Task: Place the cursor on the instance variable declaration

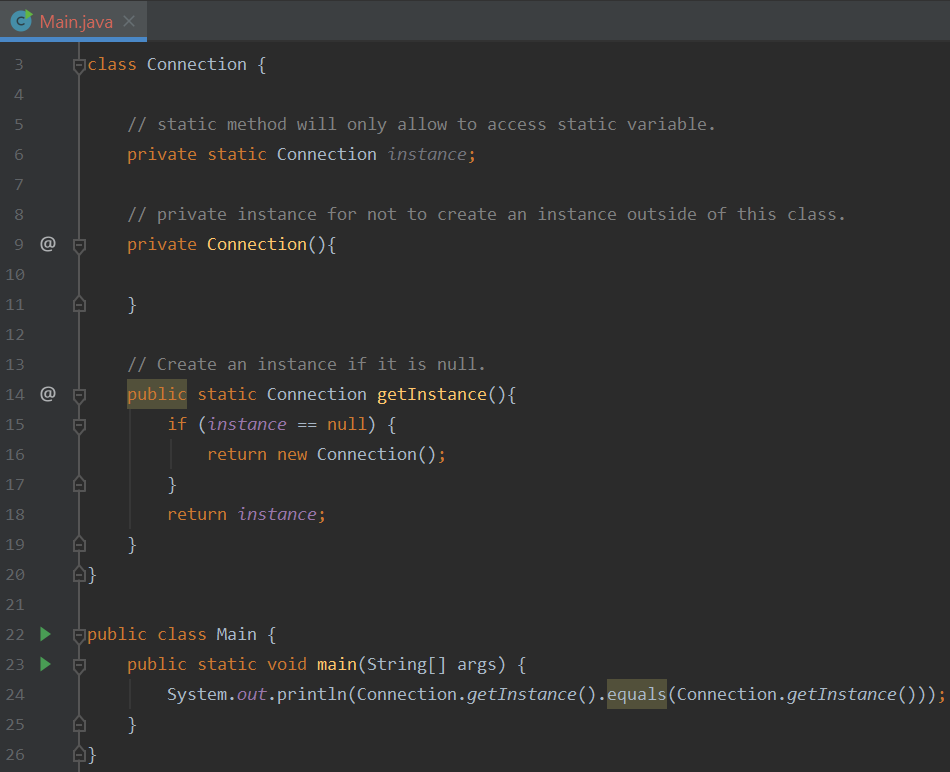Action: (428, 153)
